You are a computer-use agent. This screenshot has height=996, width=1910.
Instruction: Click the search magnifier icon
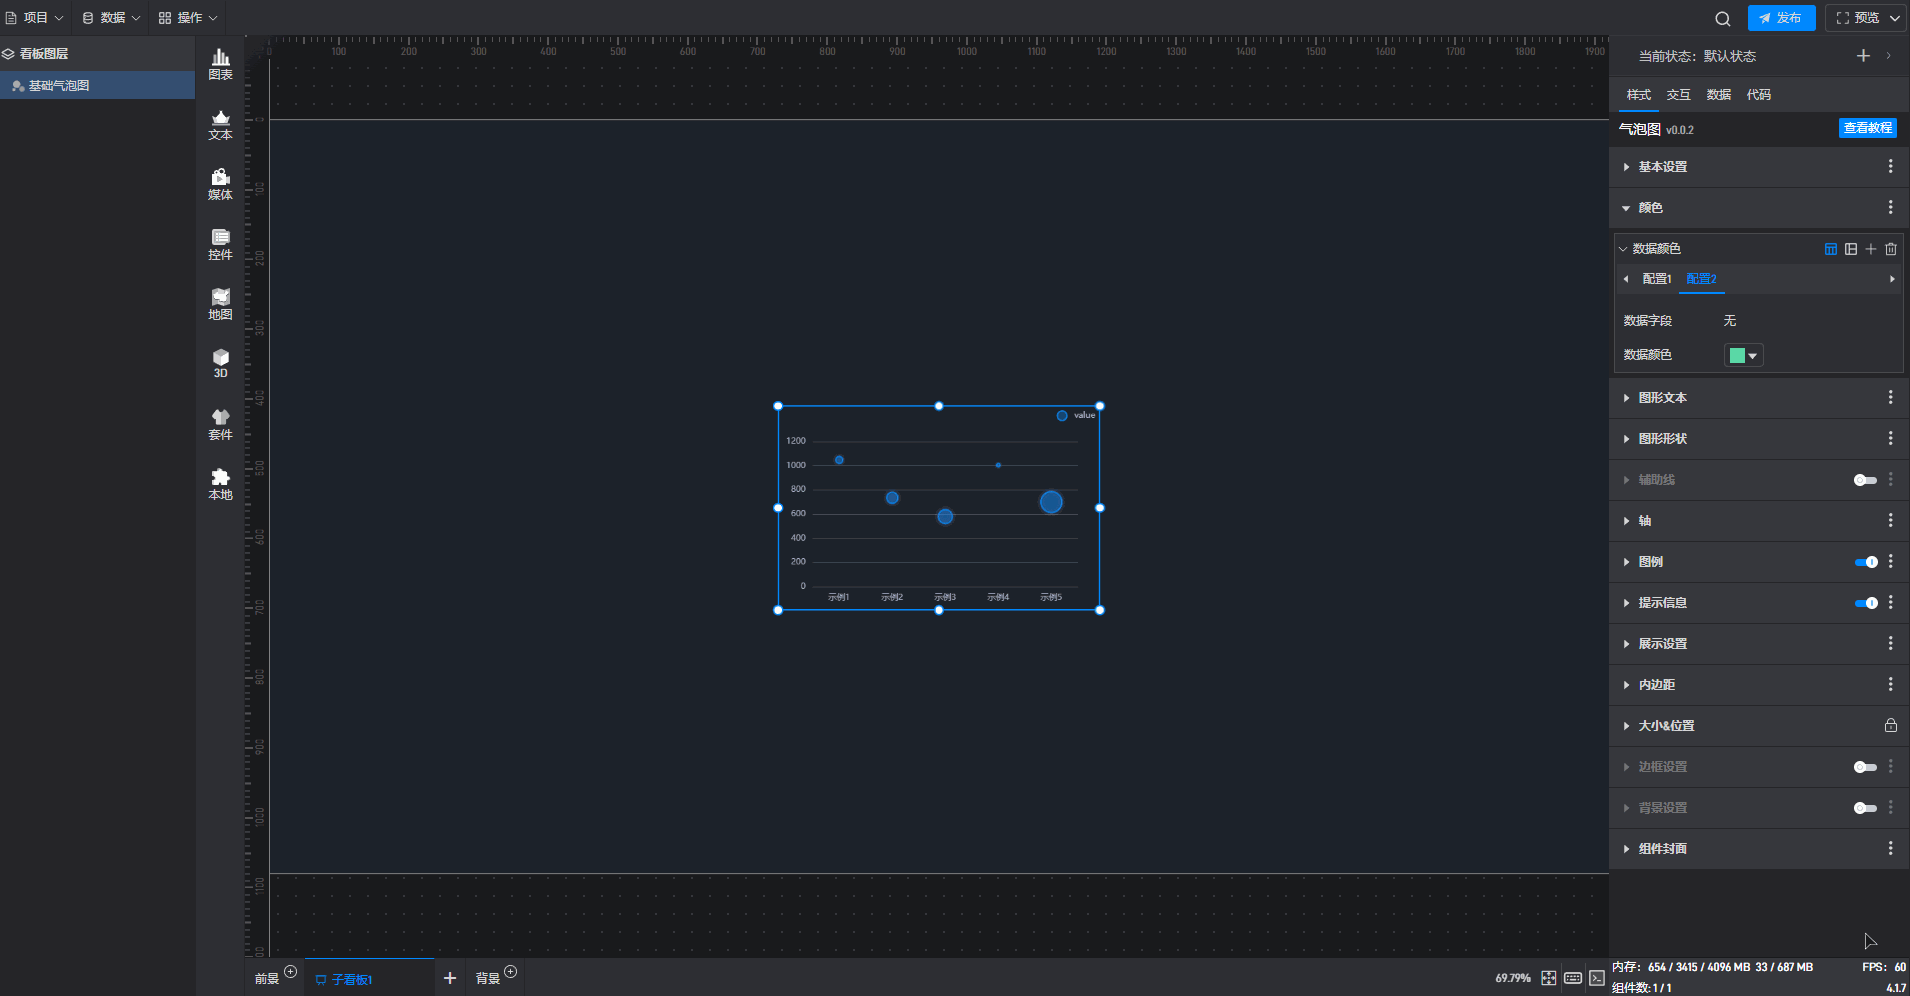pos(1722,18)
